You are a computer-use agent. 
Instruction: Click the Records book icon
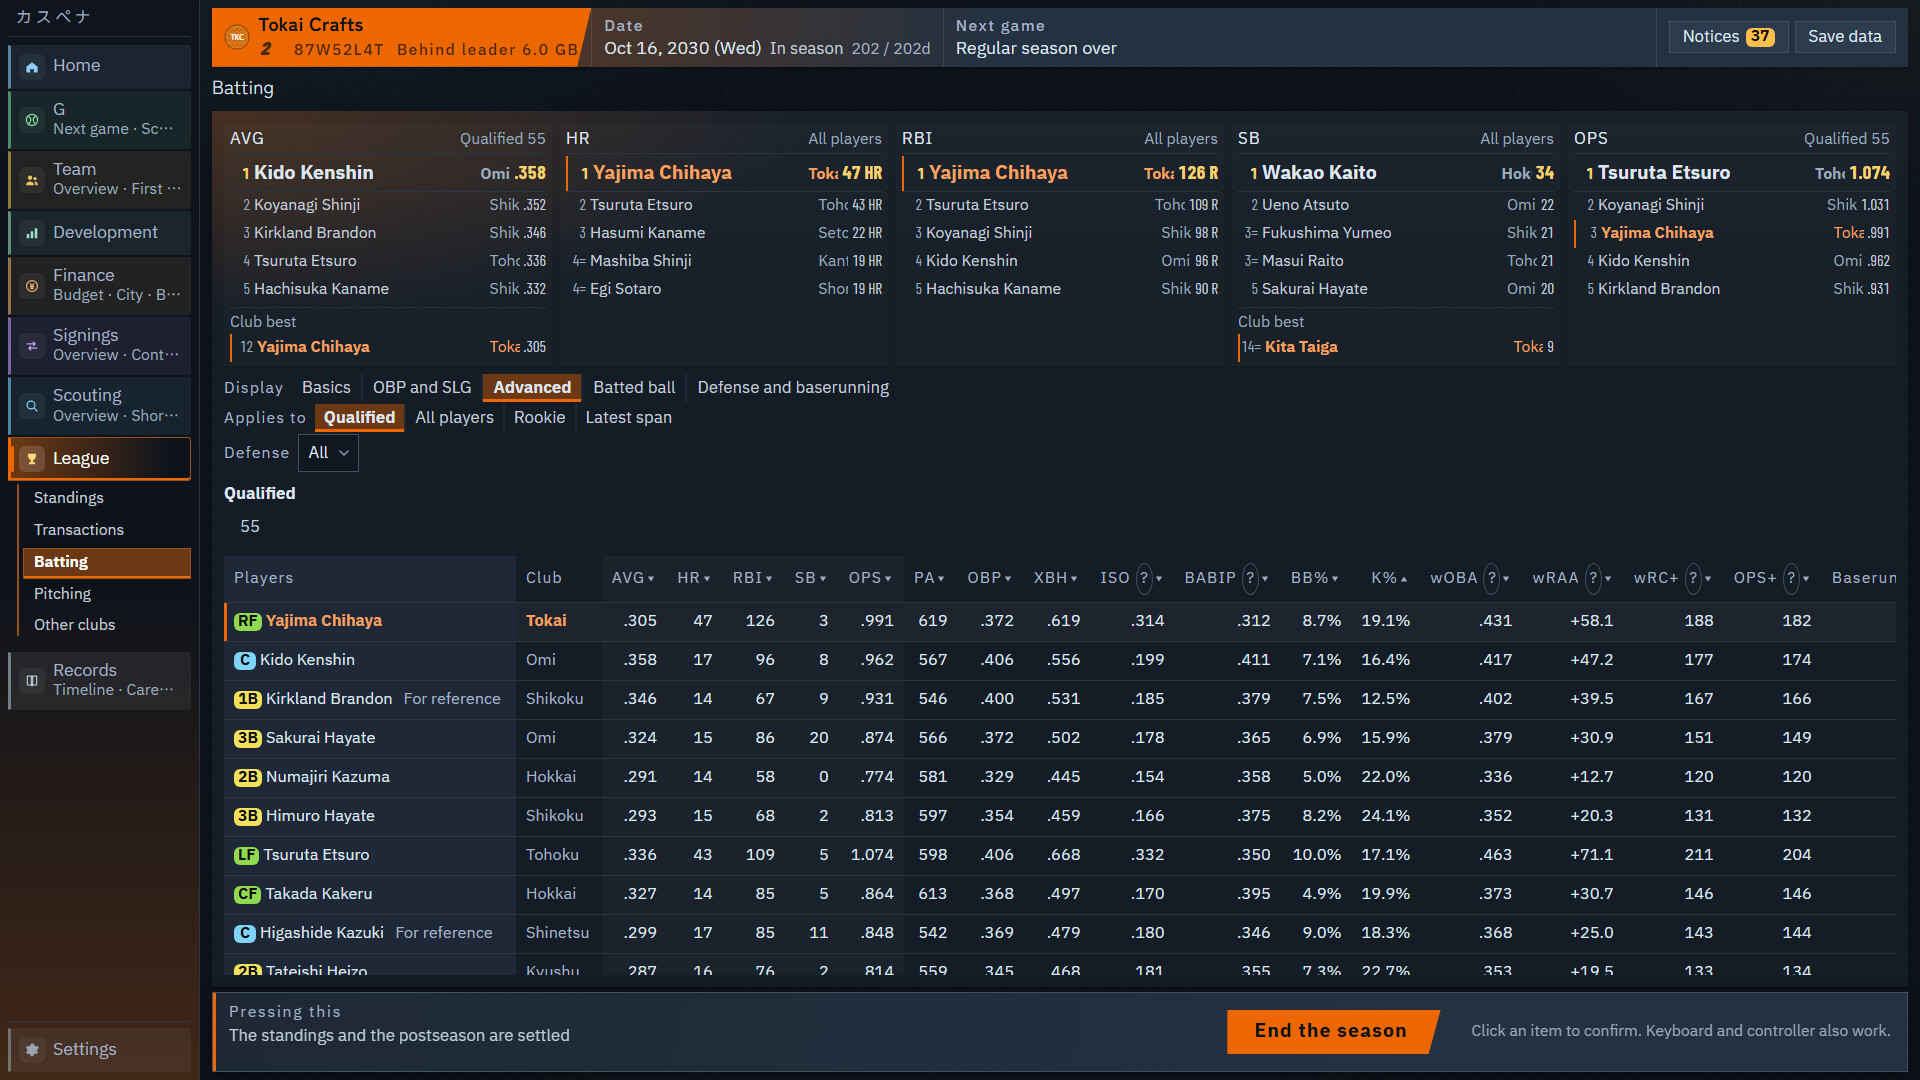coord(32,681)
